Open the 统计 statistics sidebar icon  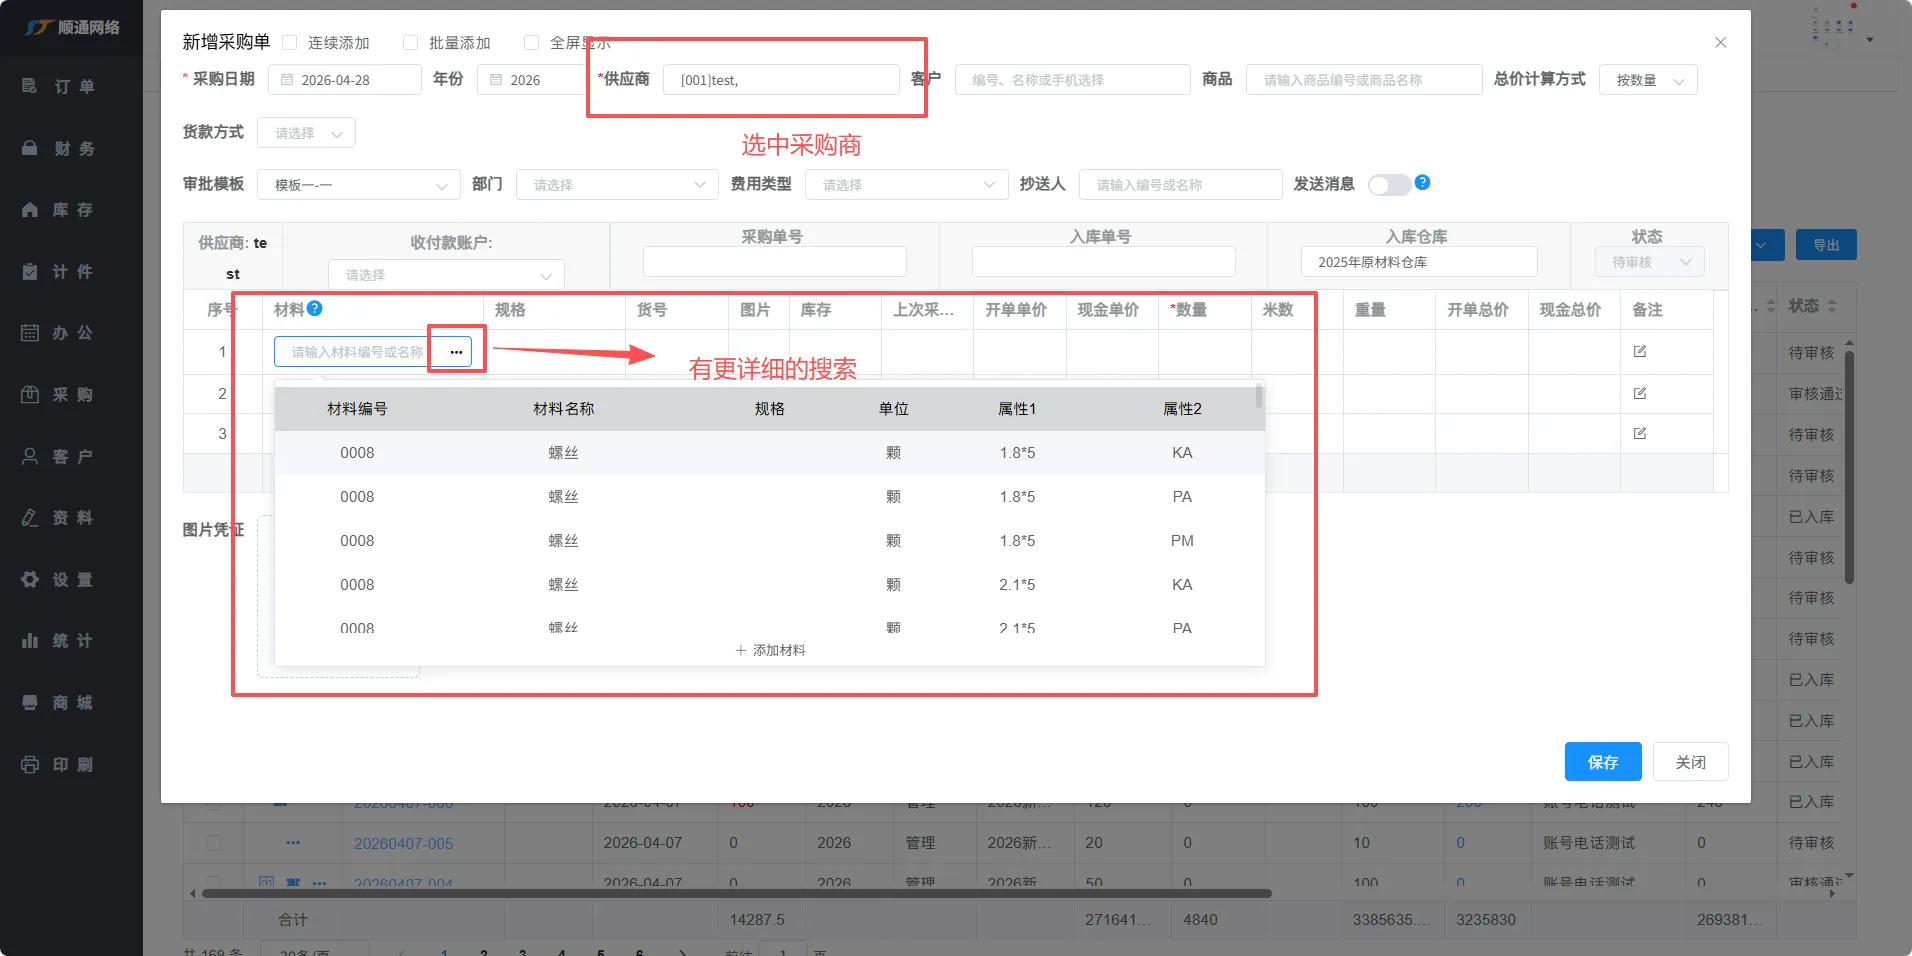point(30,641)
